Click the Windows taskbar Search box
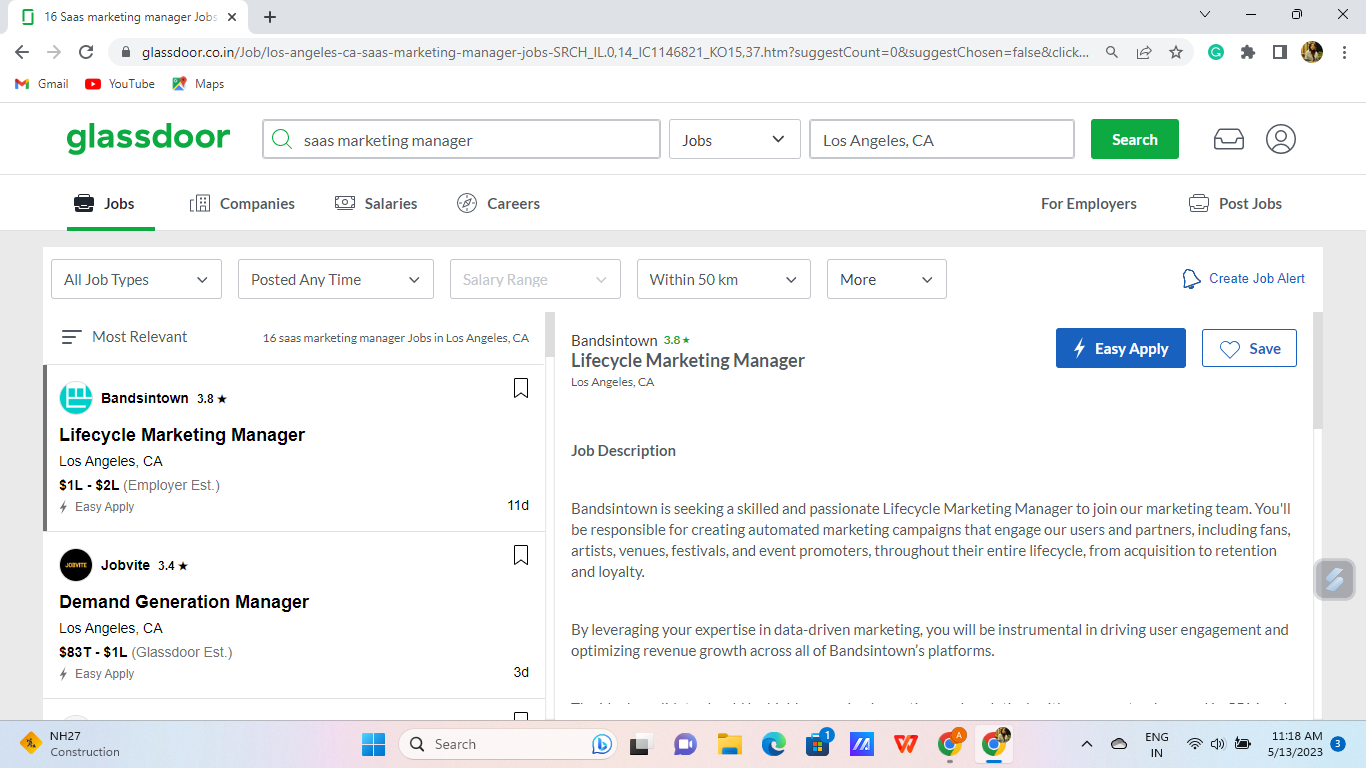Image resolution: width=1366 pixels, height=768 pixels. coord(508,744)
